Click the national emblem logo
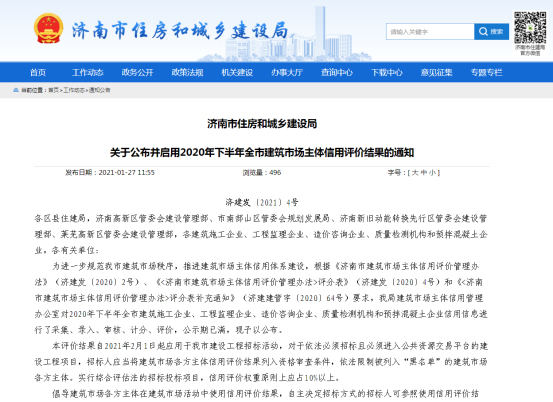Viewport: 553px width, 402px height. click(x=49, y=29)
